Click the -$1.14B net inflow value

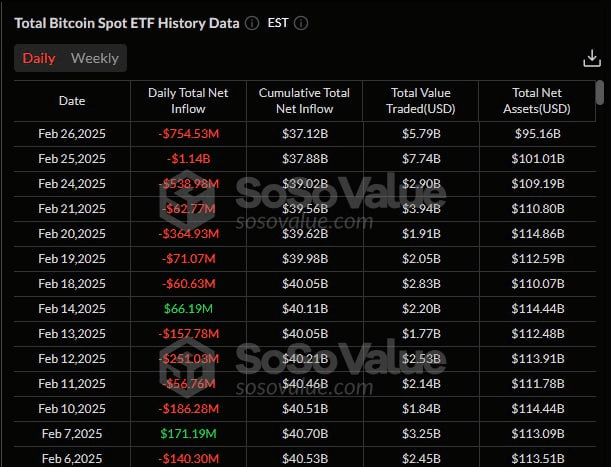188,159
